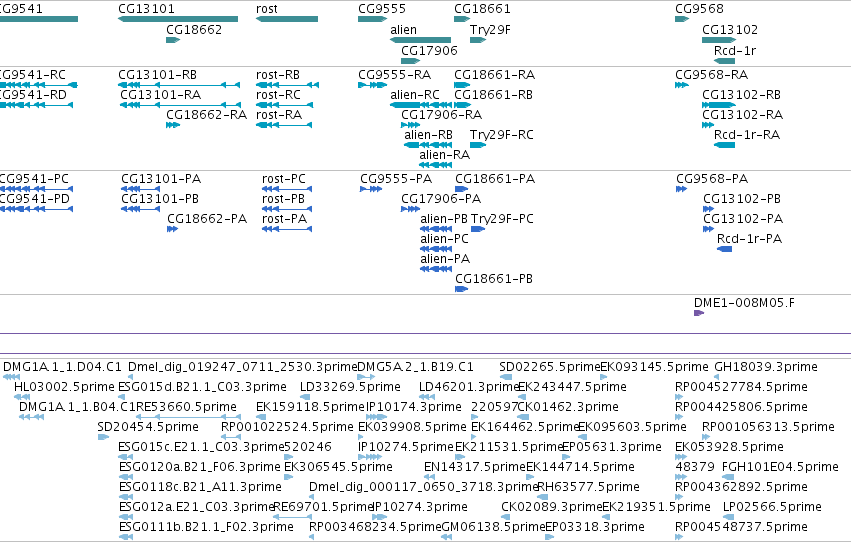Click the LP02566.5prime EST label
The width and height of the screenshot is (851, 542).
[x=772, y=507]
